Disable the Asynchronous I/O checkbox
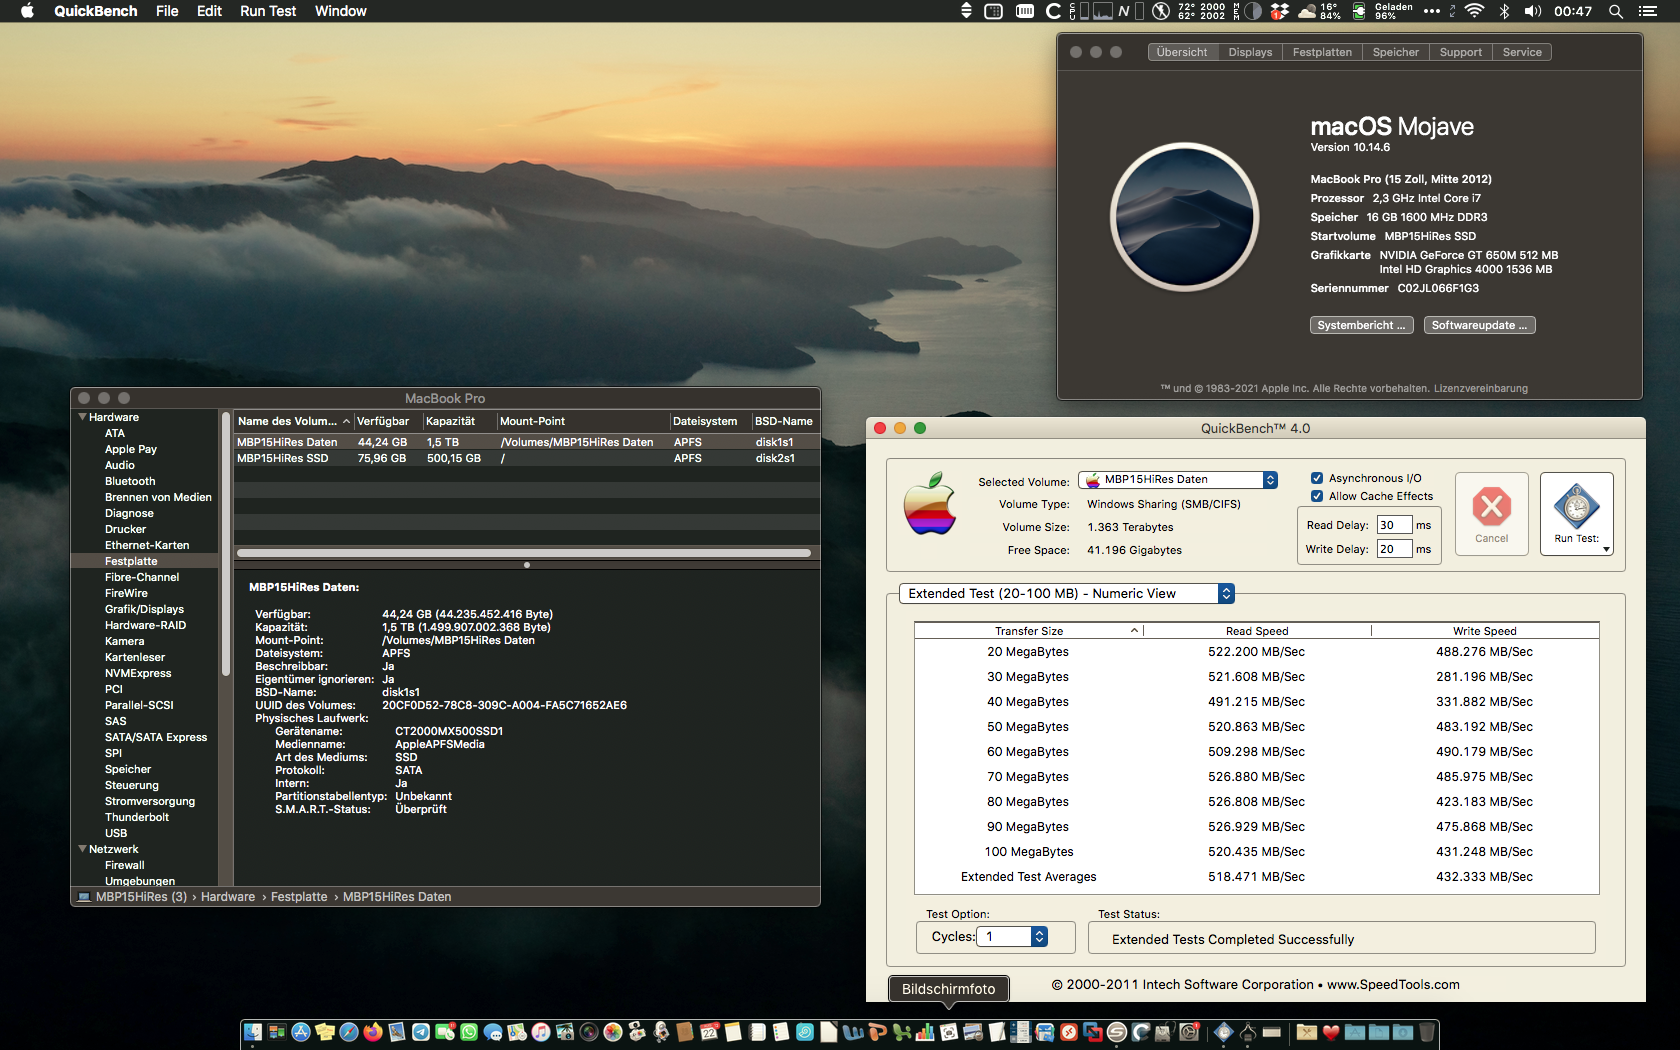Image resolution: width=1680 pixels, height=1050 pixels. pyautogui.click(x=1317, y=478)
